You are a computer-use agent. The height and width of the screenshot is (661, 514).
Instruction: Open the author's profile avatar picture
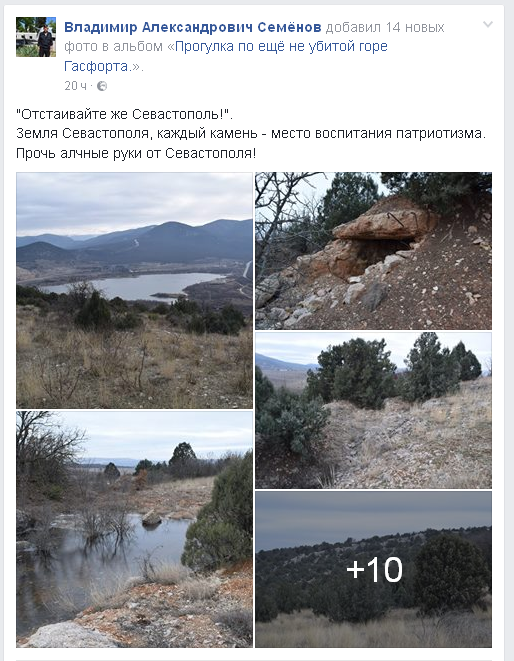36,37
